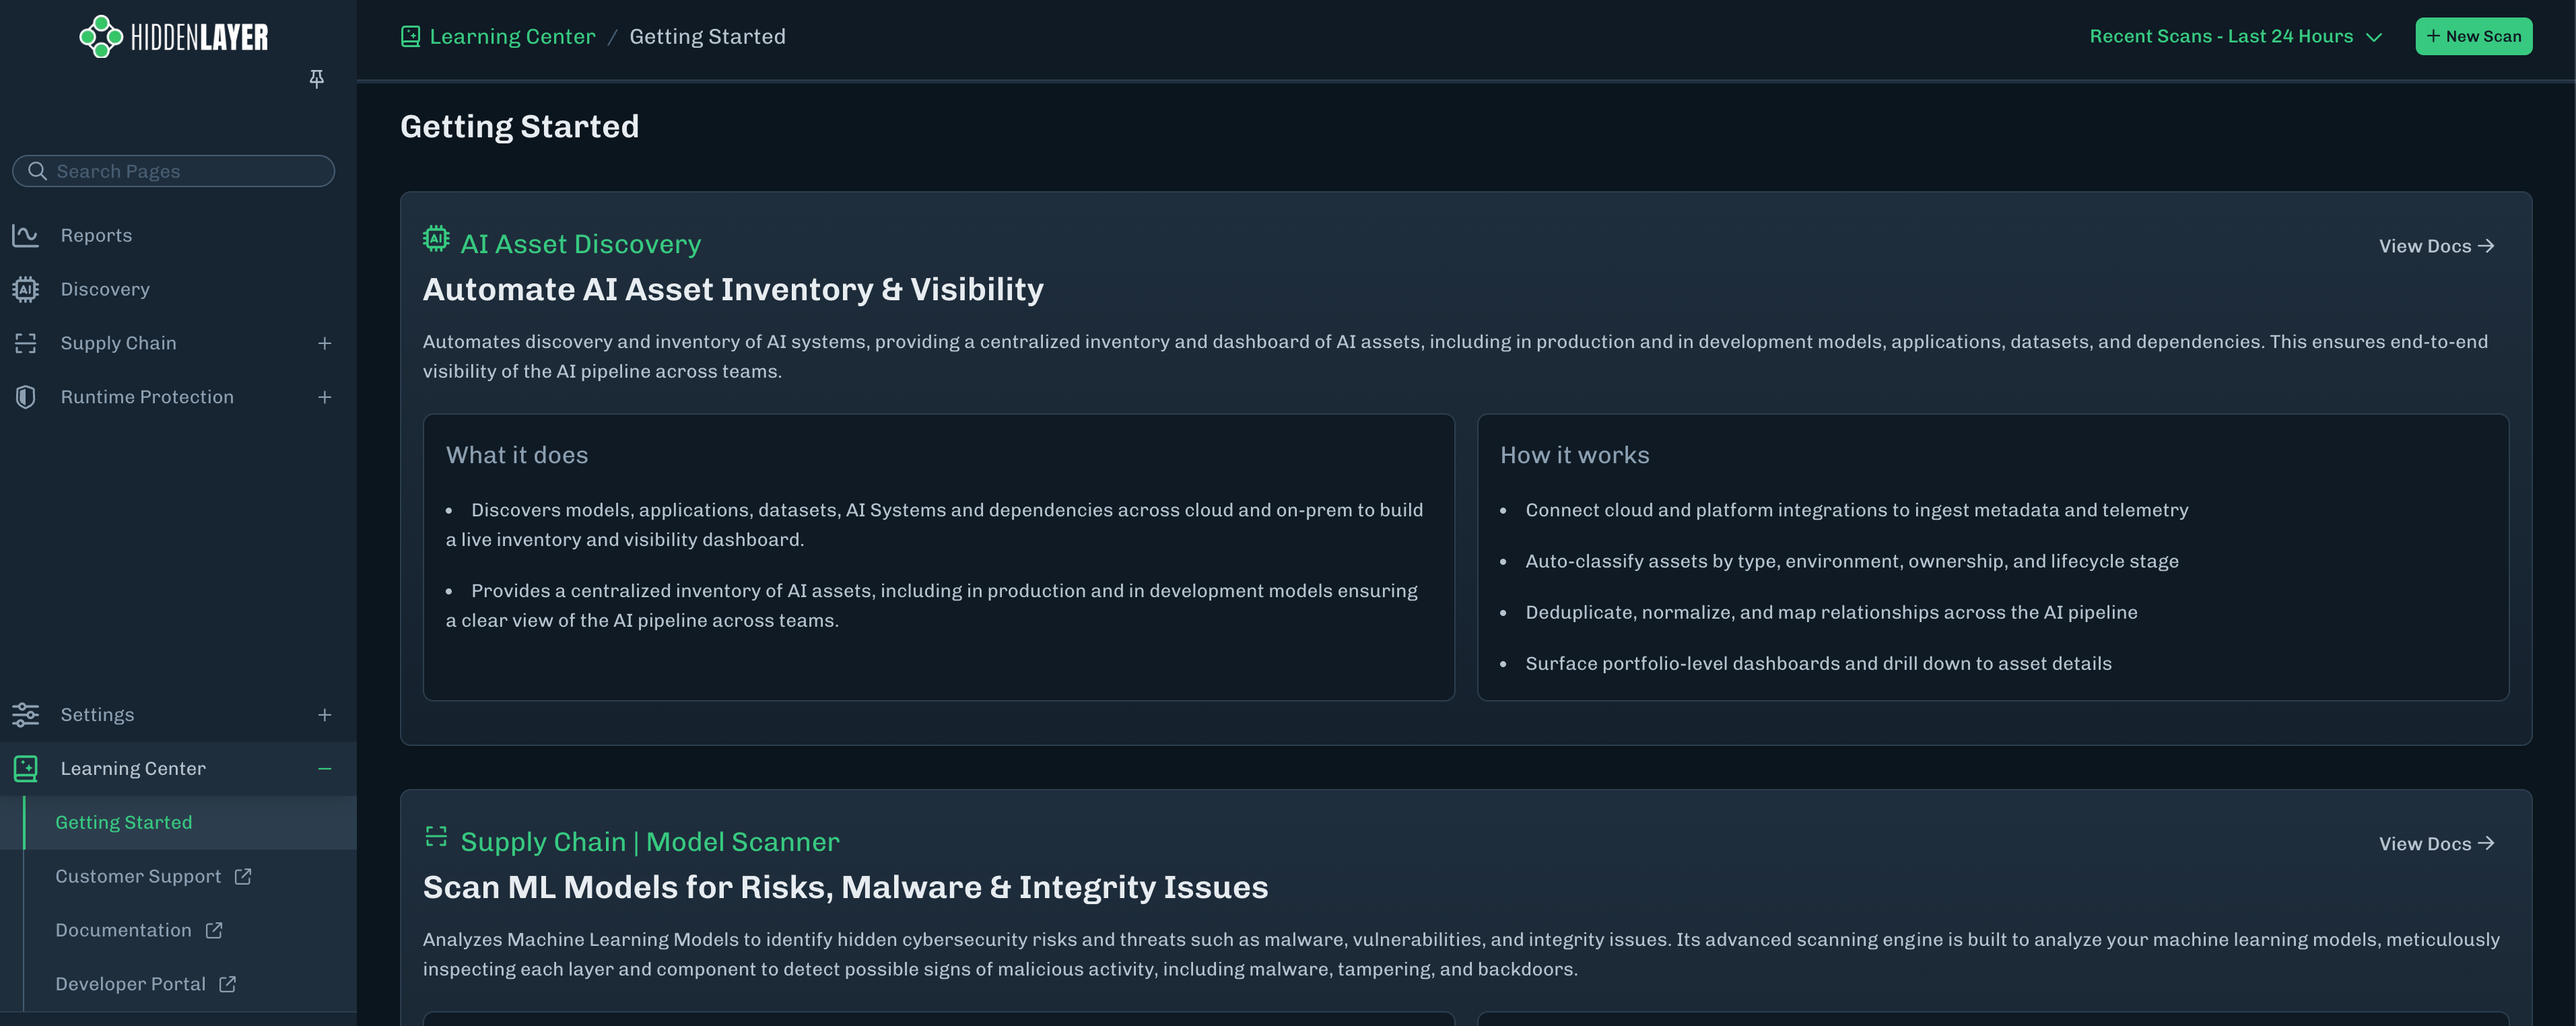Expand the Settings section
This screenshot has height=1026, width=2576.
pyautogui.click(x=324, y=715)
